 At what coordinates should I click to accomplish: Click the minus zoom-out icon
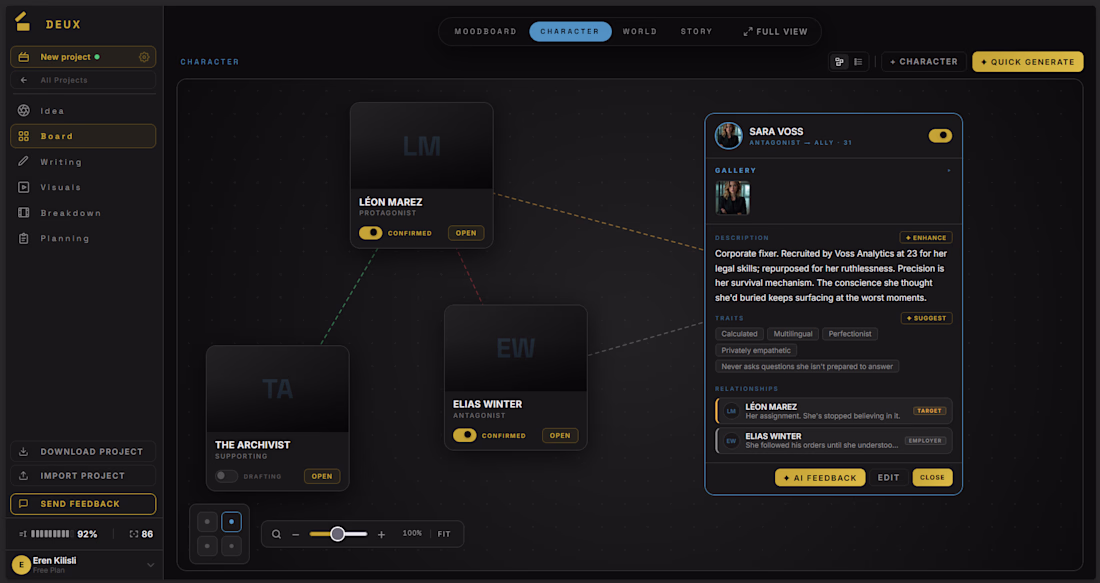pyautogui.click(x=295, y=535)
